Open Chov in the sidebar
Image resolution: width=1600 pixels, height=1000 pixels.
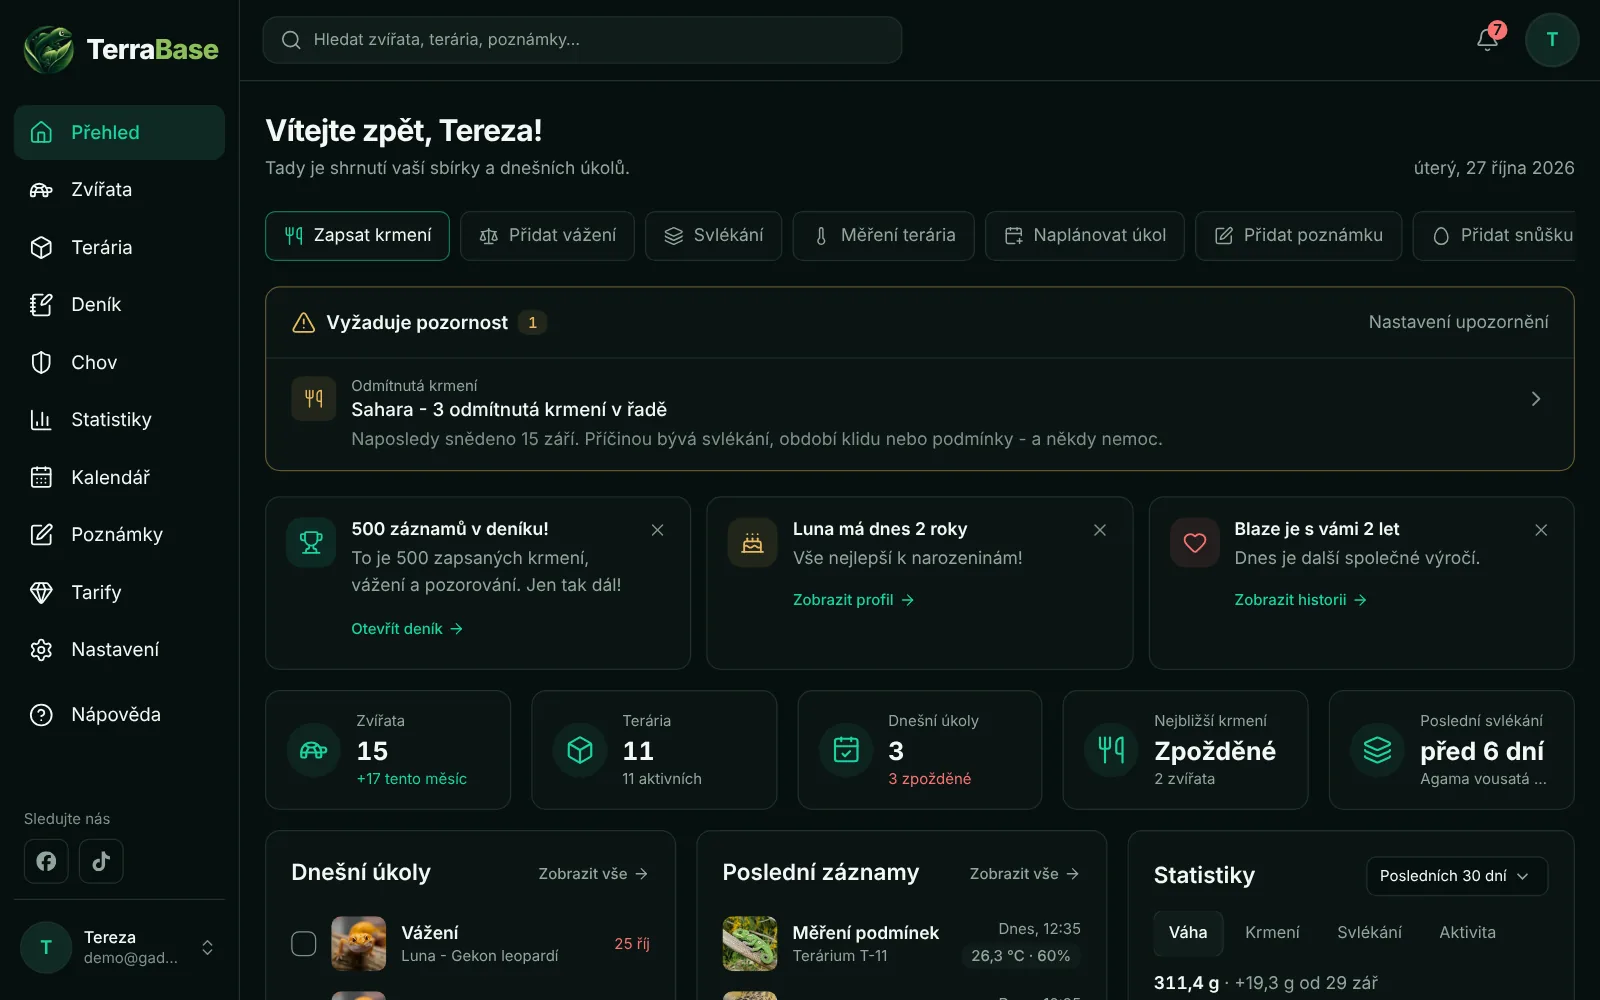(119, 362)
